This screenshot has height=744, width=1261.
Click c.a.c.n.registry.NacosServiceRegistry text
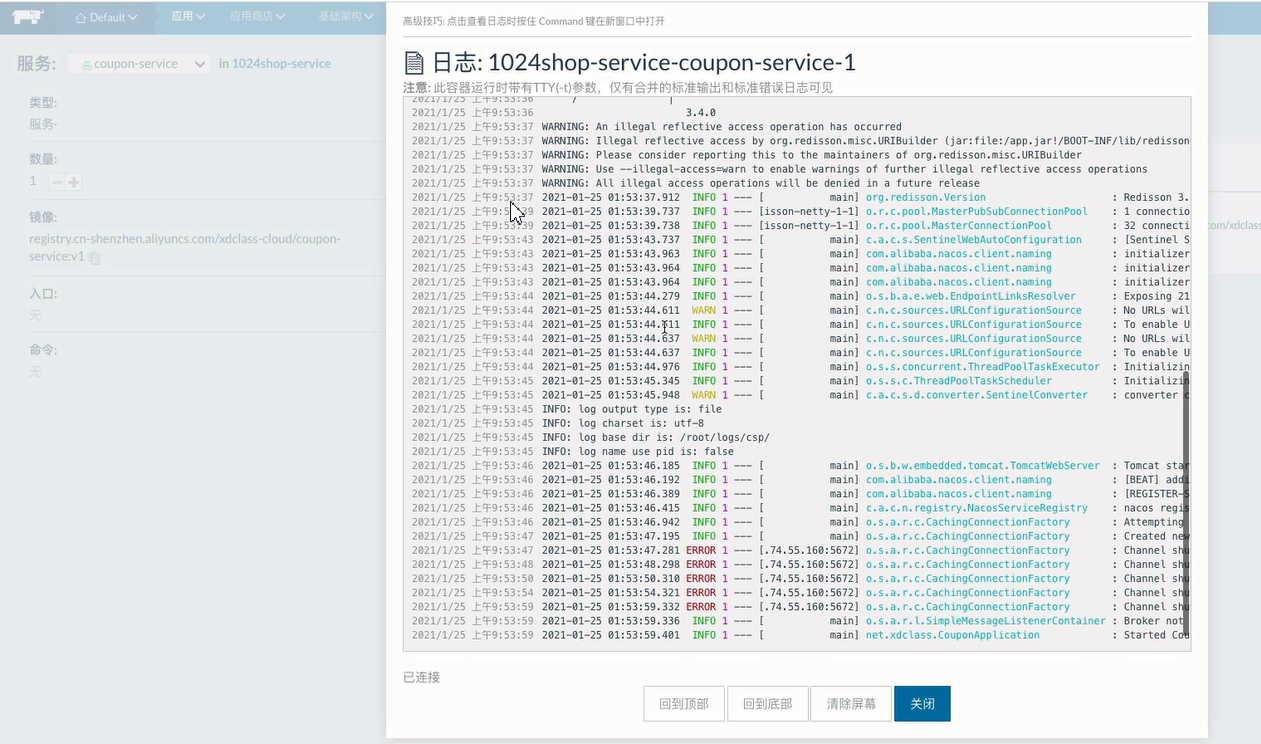coord(976,508)
